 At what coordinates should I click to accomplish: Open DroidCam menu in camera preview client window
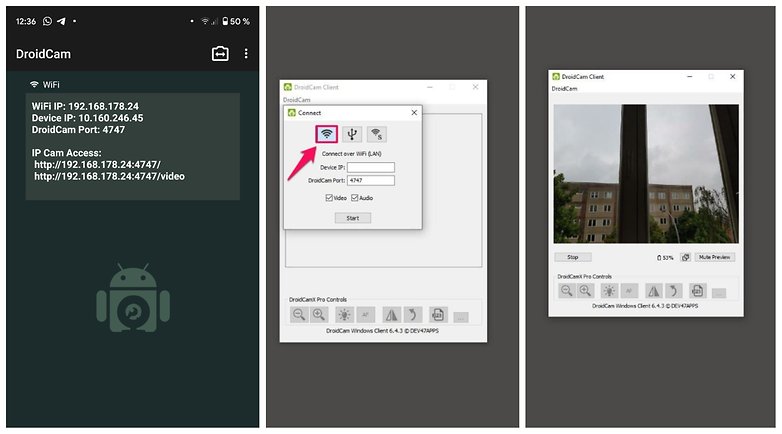[564, 89]
